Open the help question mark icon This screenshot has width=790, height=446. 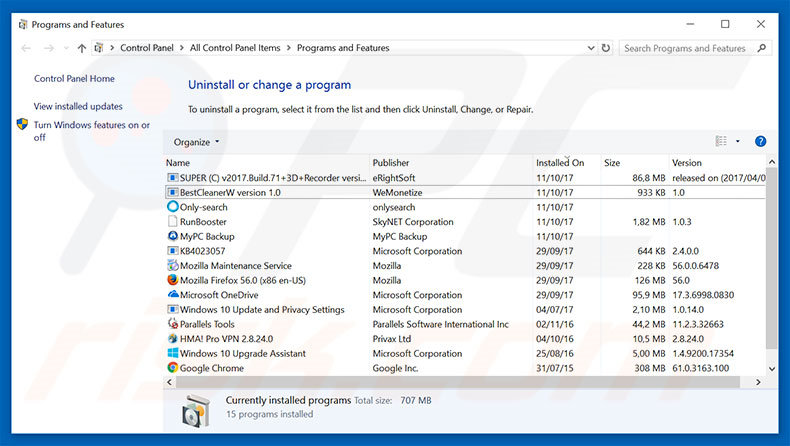click(x=760, y=142)
